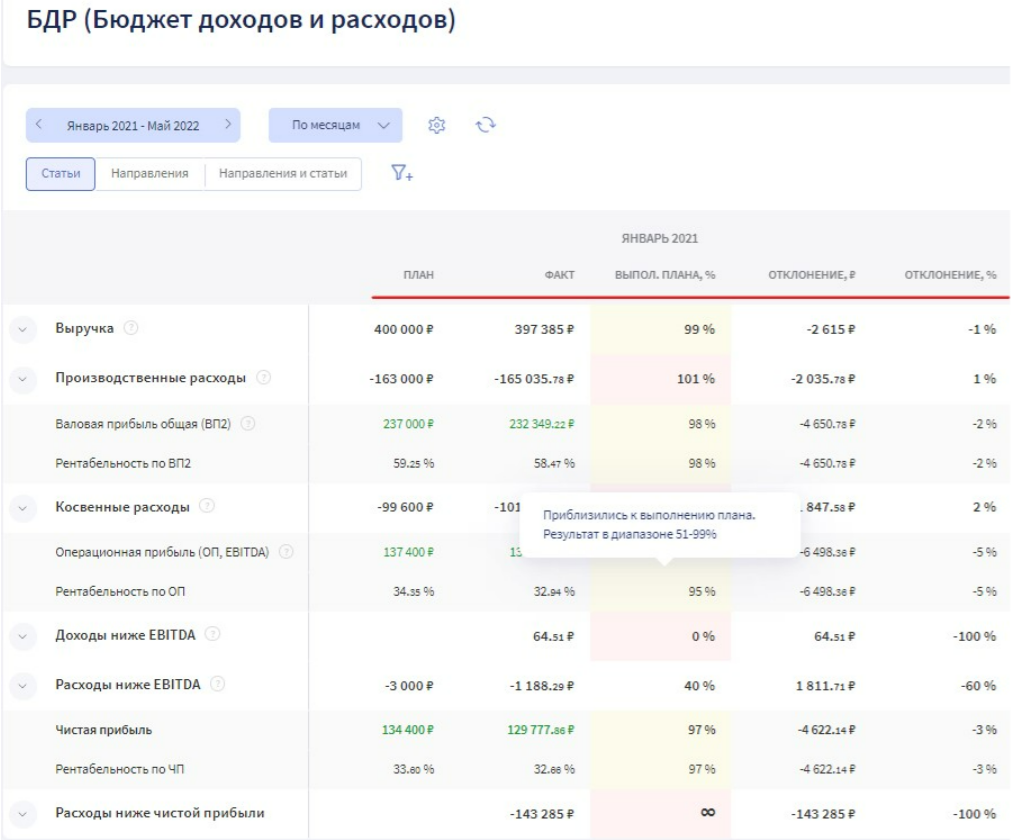
Task: Go to the next period using right arrow
Action: tap(226, 126)
